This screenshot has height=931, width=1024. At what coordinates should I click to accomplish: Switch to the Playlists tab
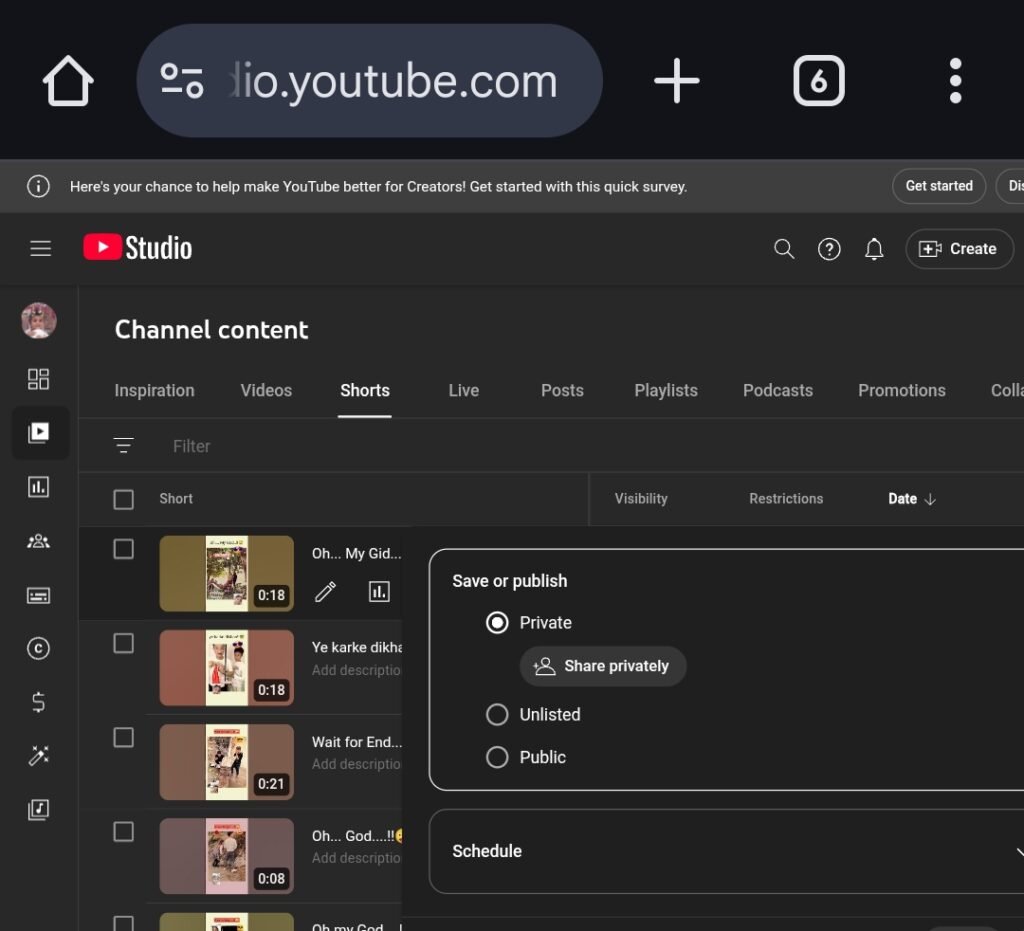[666, 390]
